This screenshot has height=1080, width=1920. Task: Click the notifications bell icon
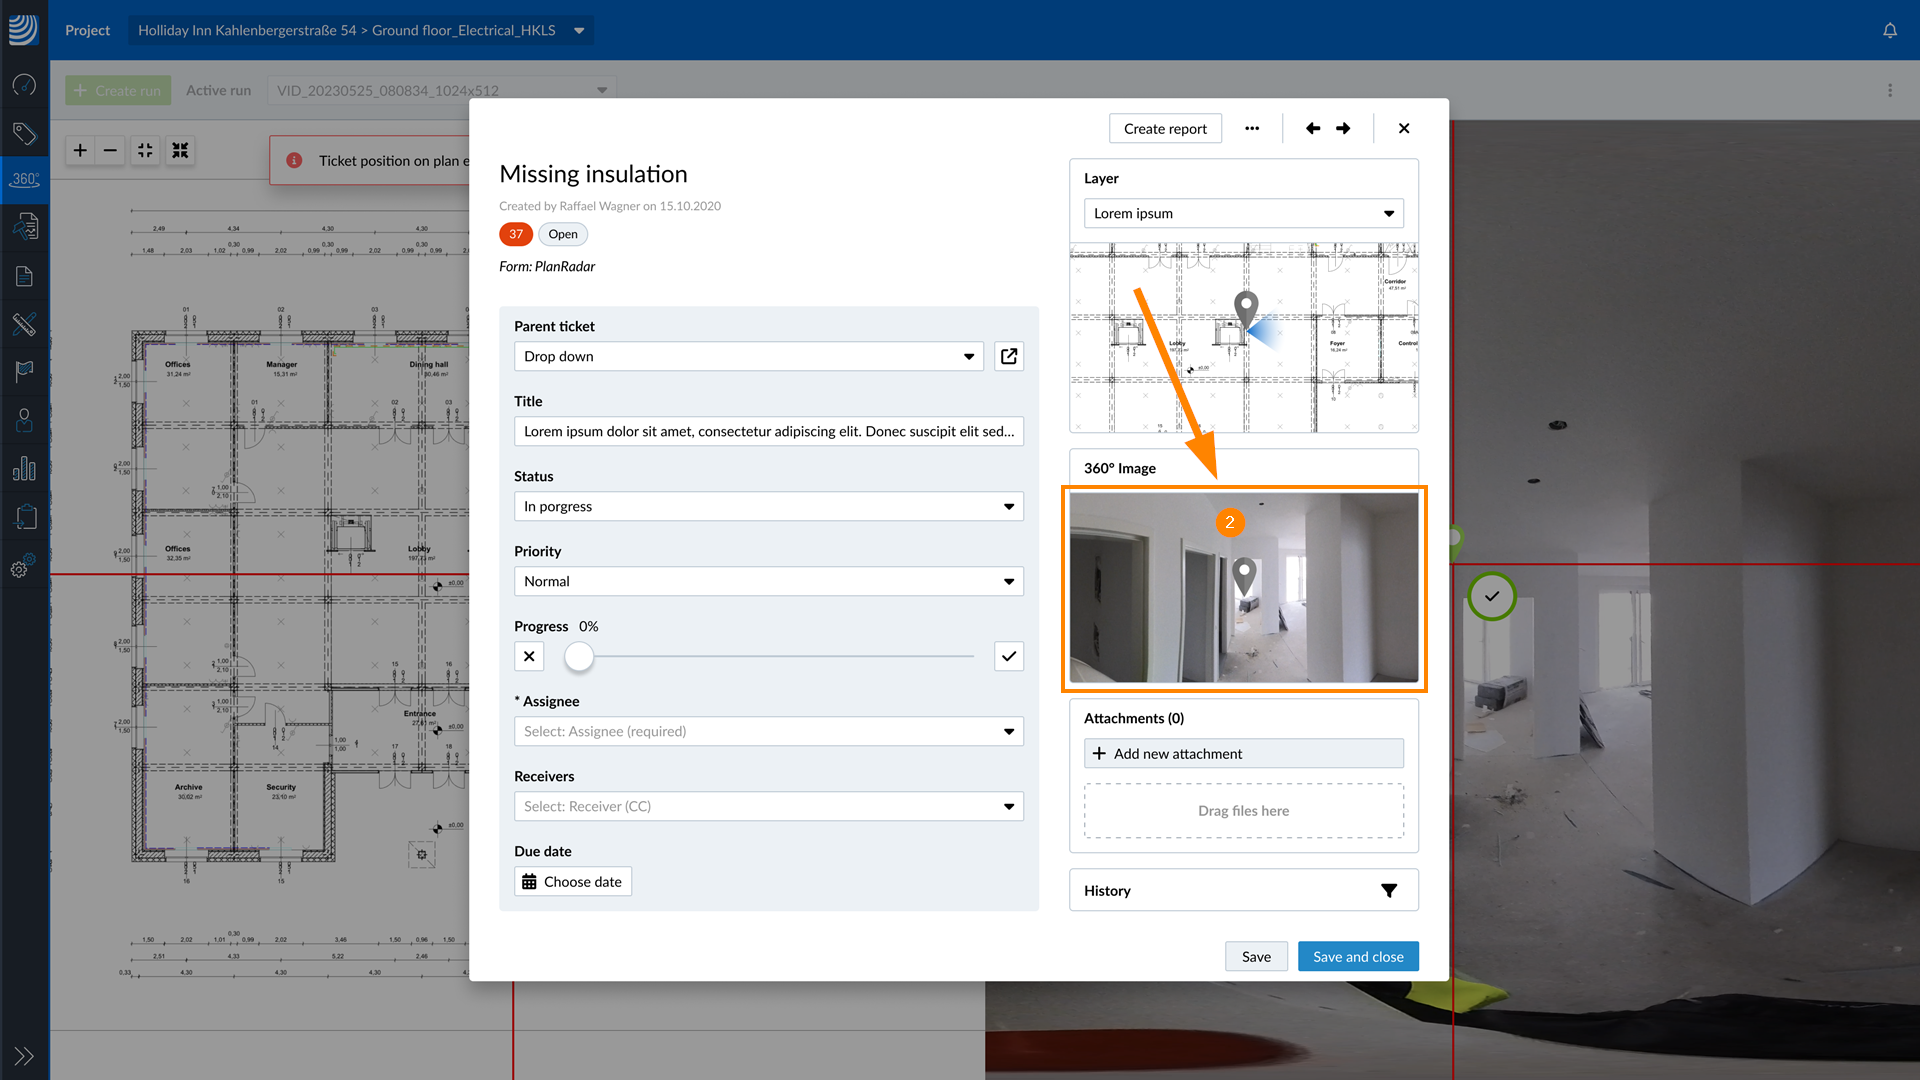pyautogui.click(x=1889, y=30)
